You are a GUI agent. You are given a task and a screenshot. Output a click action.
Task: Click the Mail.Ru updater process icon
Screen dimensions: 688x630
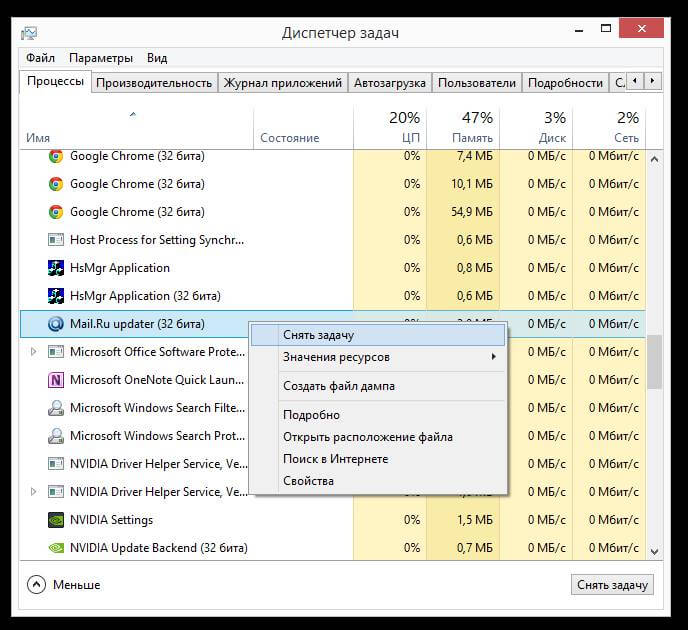pos(56,324)
